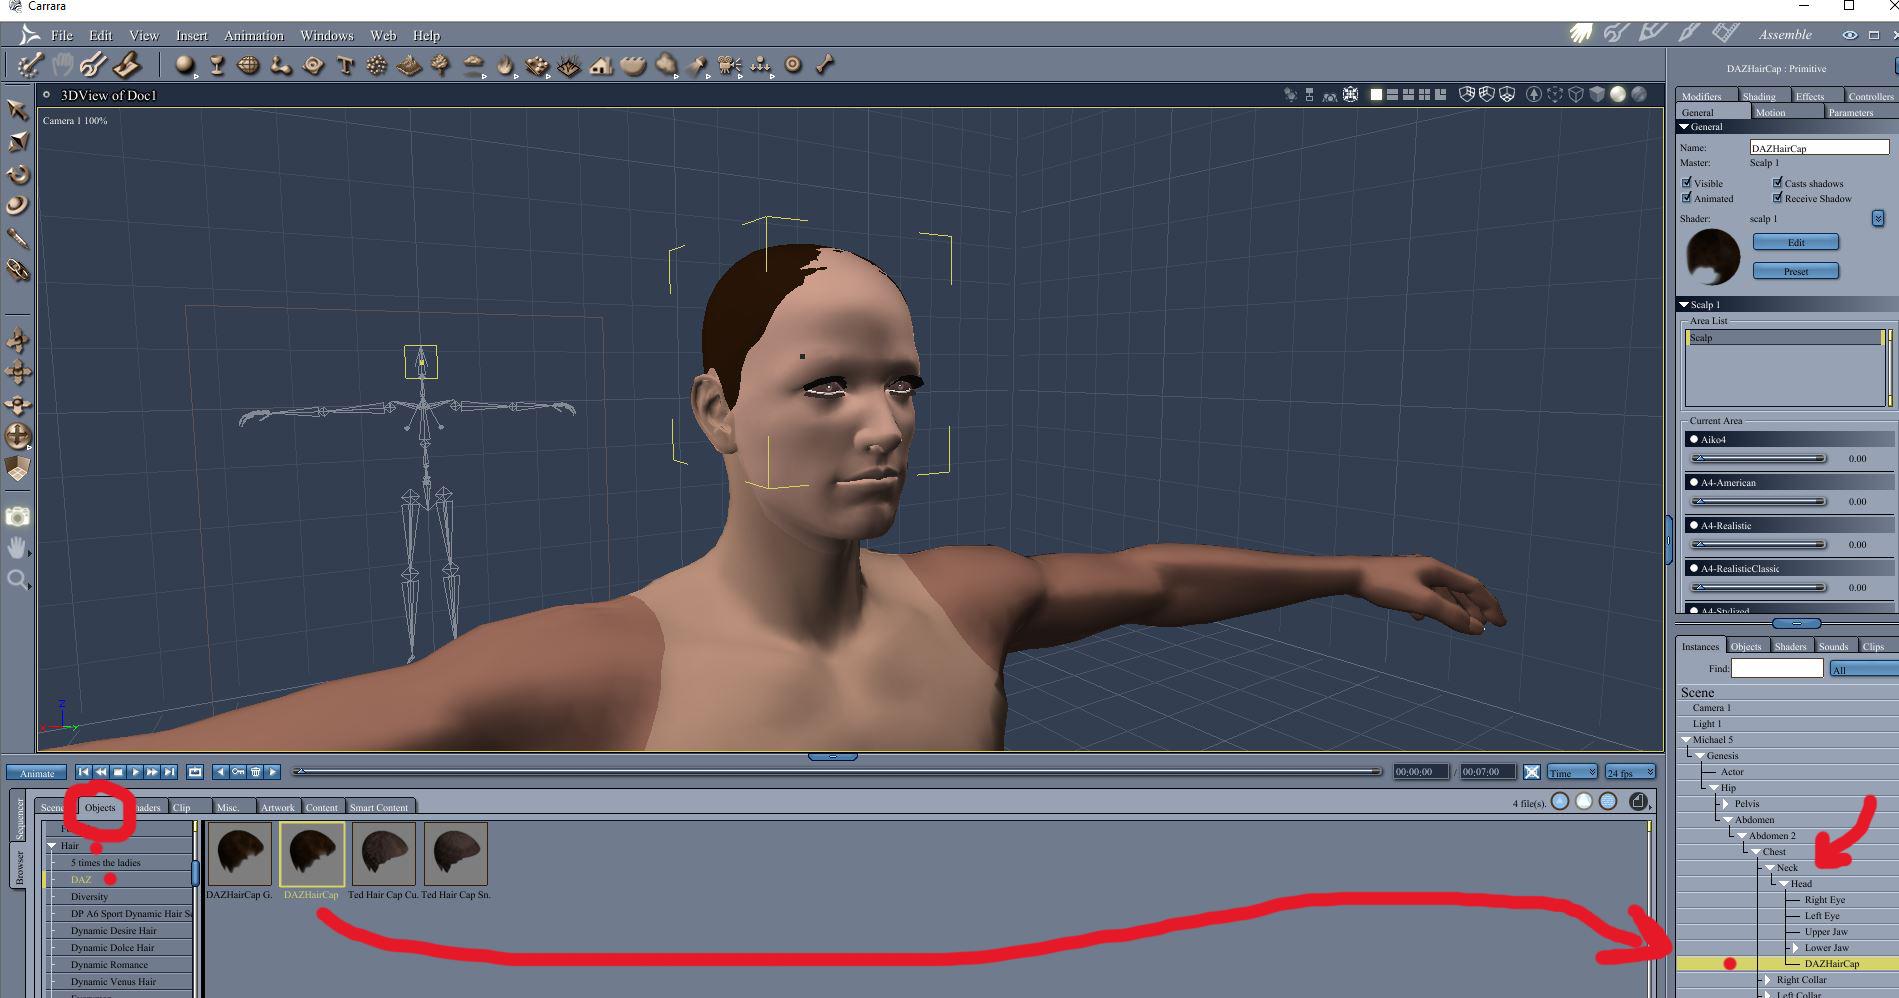The width and height of the screenshot is (1899, 998).
Task: Toggle the A4-RealisticClassic morph dot
Action: click(x=1693, y=568)
